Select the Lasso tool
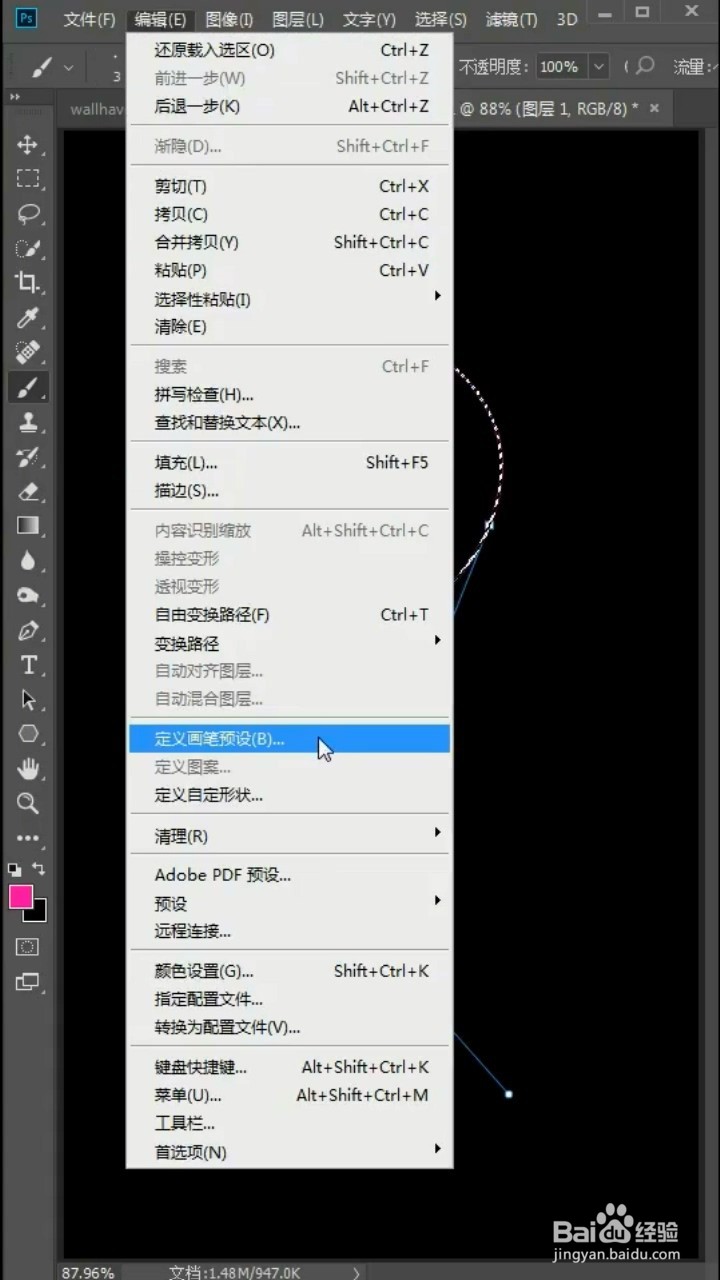720x1280 pixels. tap(28, 213)
